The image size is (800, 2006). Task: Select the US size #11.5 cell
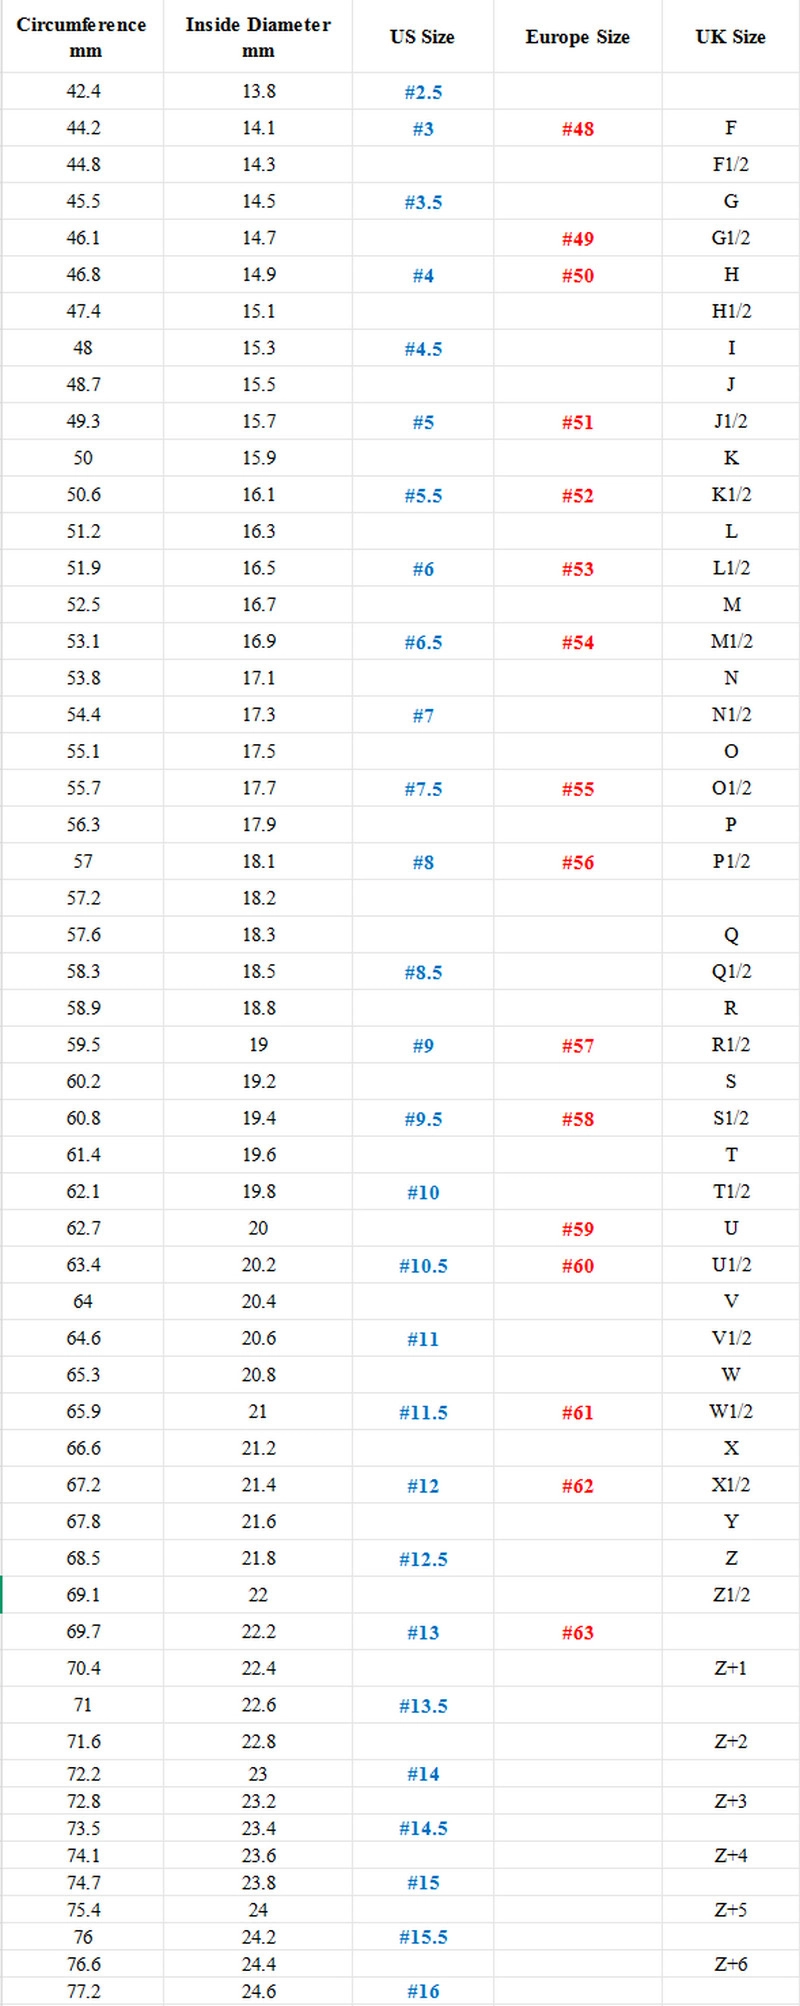coord(423,1412)
